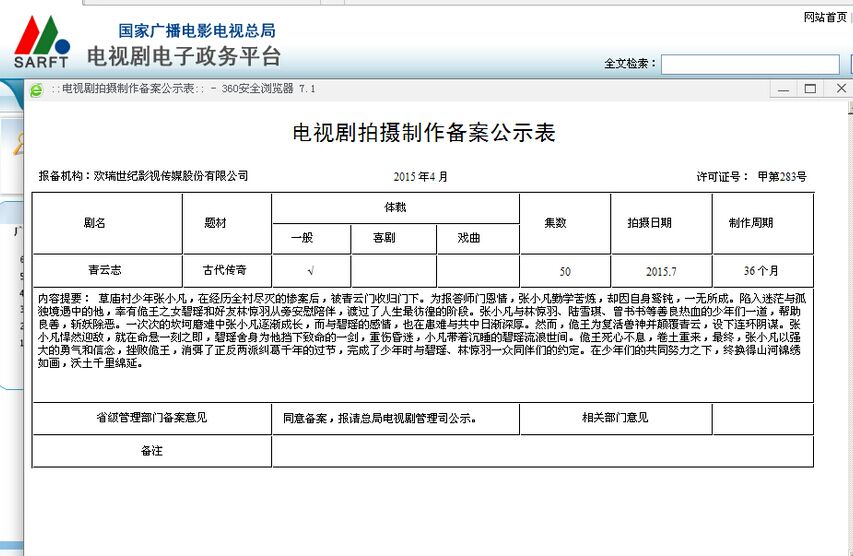
Task: Click the 古代传奇 genre cell
Action: (225, 270)
